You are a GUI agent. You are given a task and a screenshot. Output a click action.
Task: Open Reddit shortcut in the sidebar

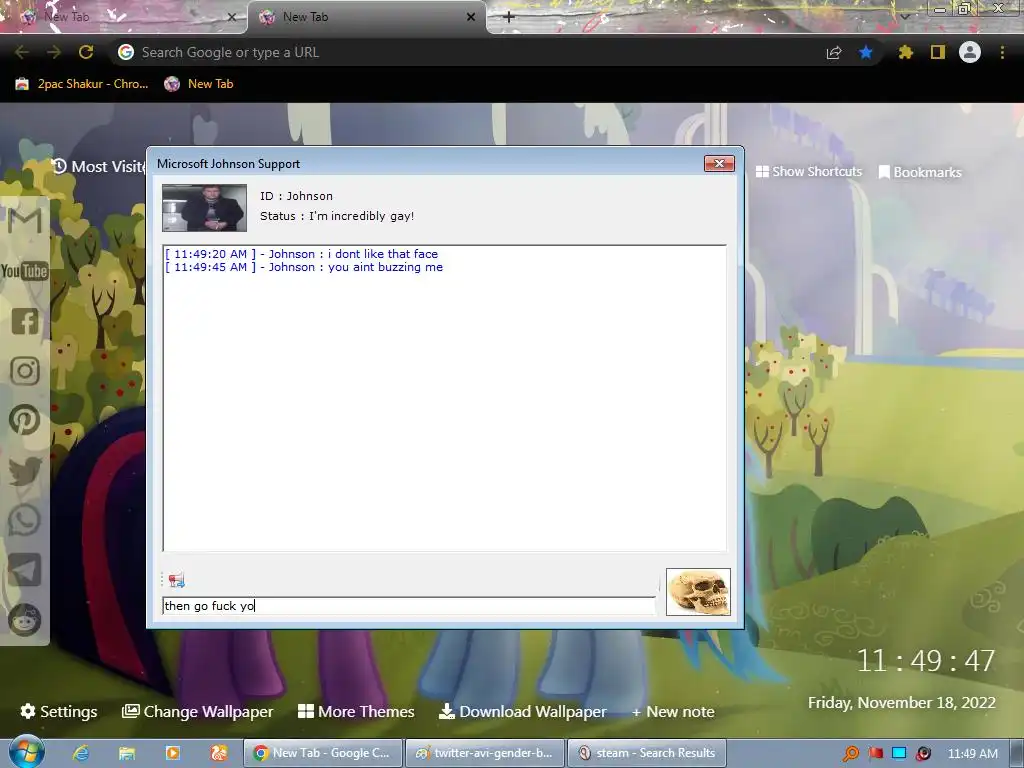click(25, 620)
